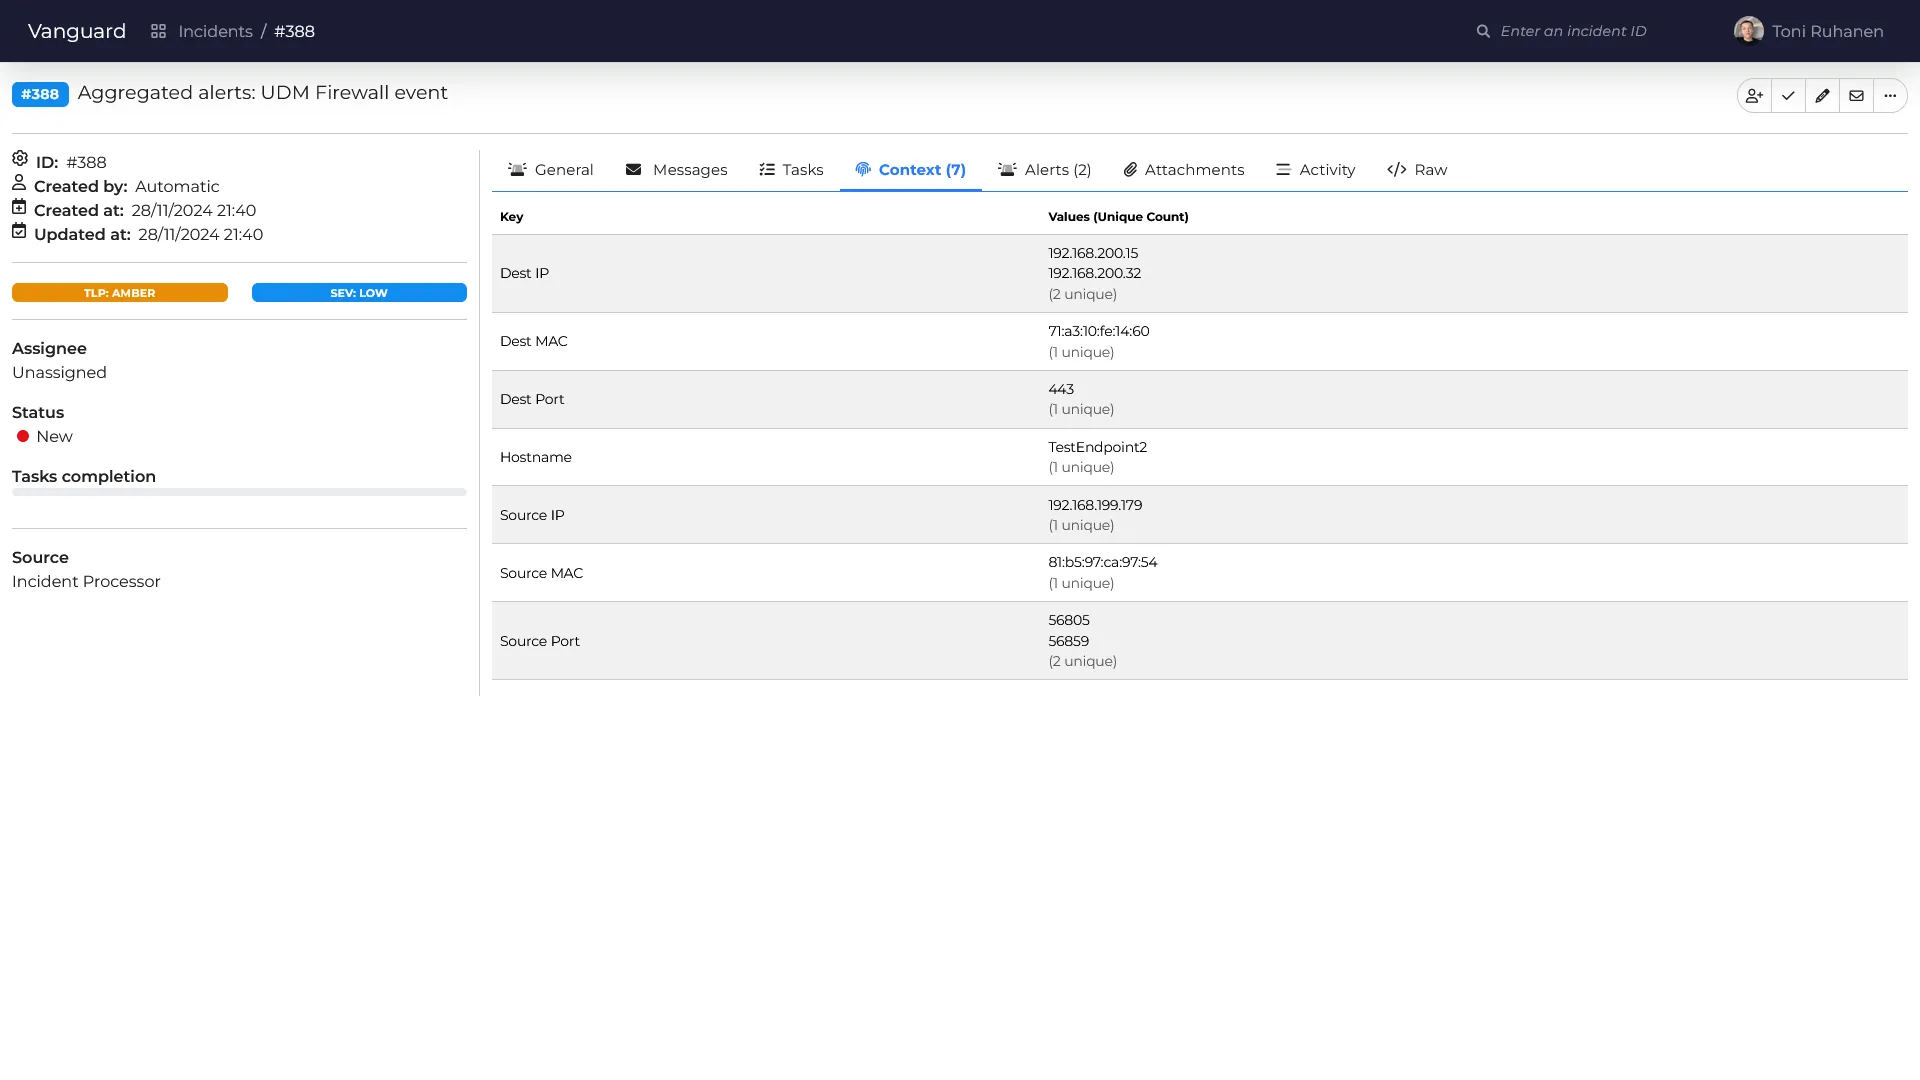Click the code brackets icon on Raw tab

(1397, 170)
